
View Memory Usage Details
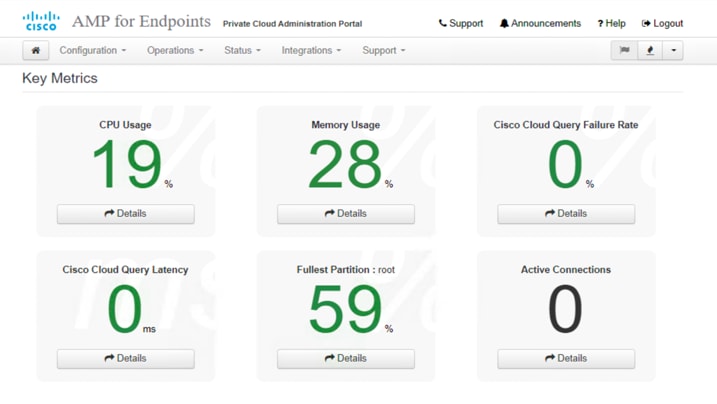(x=346, y=214)
